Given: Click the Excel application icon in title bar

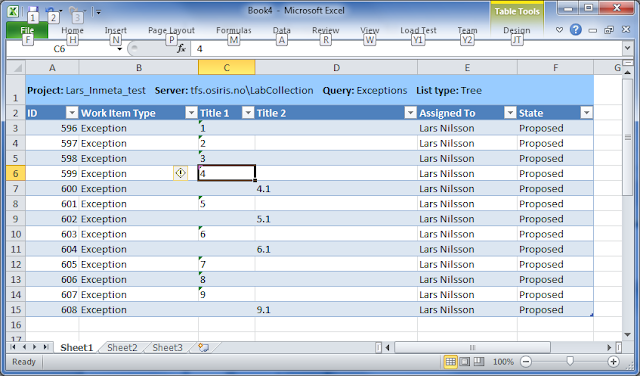Looking at the screenshot, I should [13, 11].
